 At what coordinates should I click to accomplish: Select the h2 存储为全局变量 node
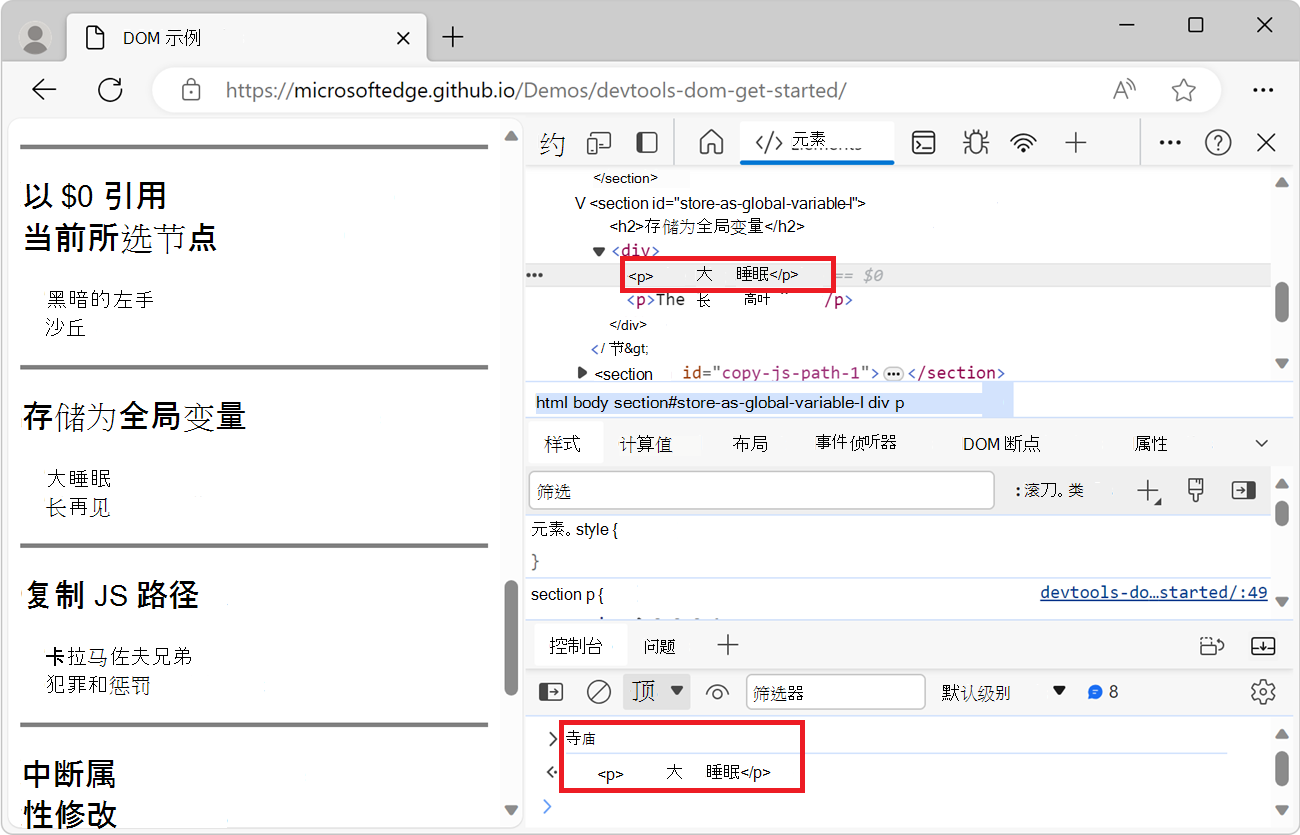tap(707, 227)
